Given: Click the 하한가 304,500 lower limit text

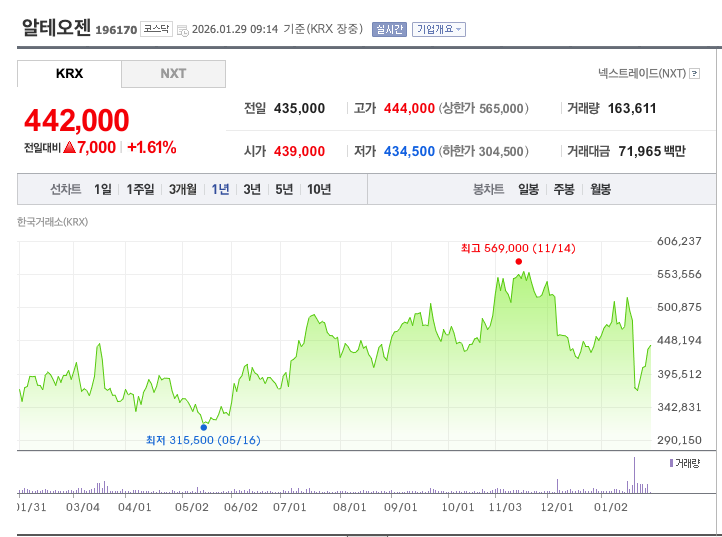Looking at the screenshot, I should pyautogui.click(x=483, y=152).
